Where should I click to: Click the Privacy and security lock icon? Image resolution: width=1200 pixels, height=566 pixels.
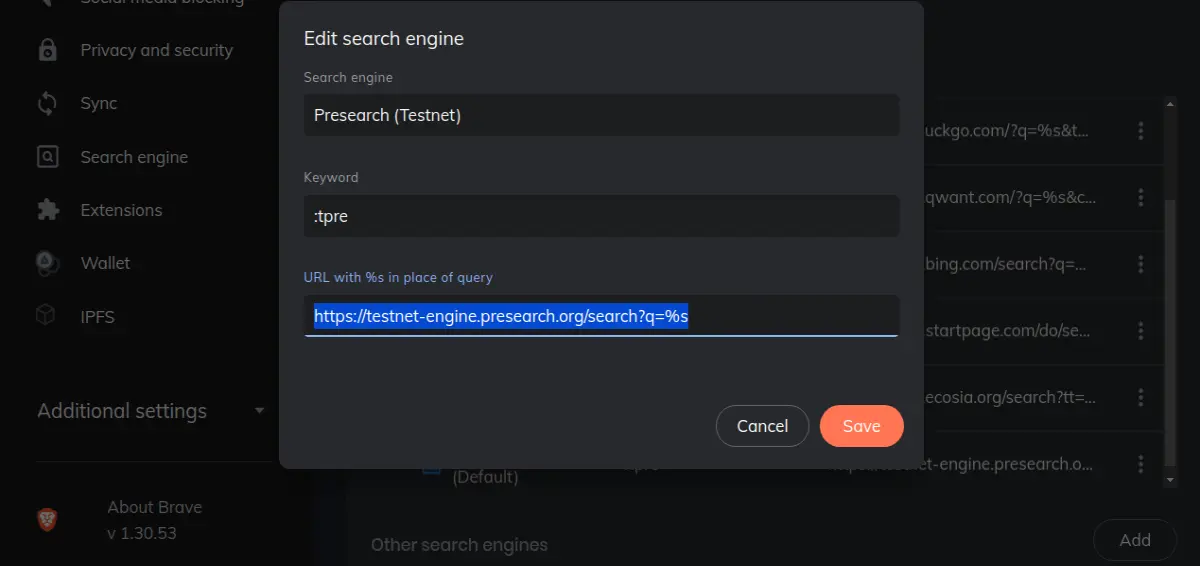pyautogui.click(x=47, y=50)
